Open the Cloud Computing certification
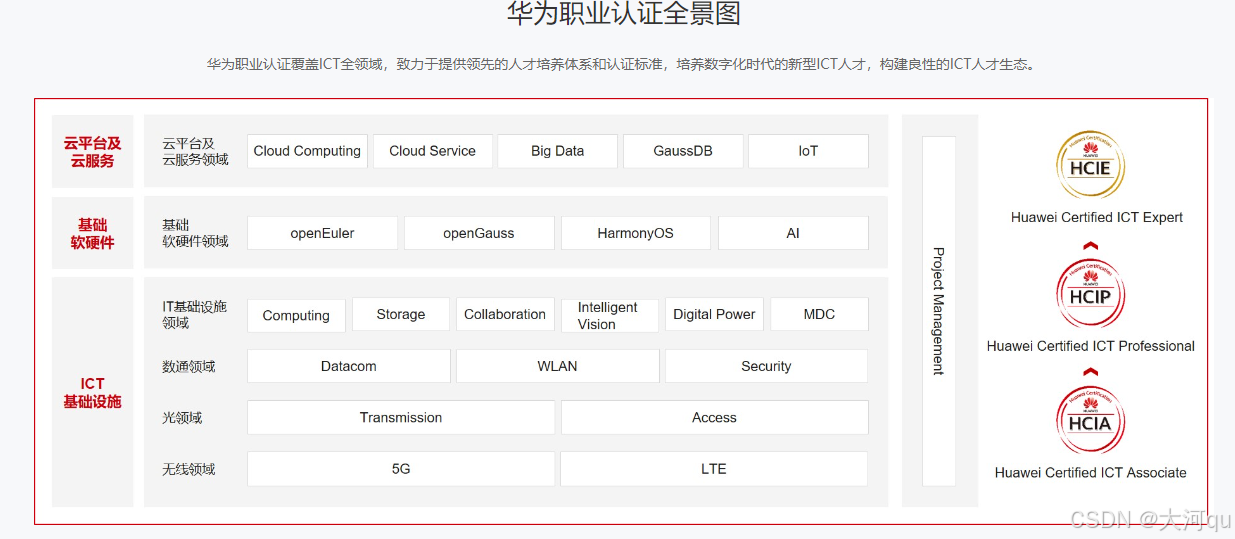Viewport: 1235px width, 539px height. (307, 151)
